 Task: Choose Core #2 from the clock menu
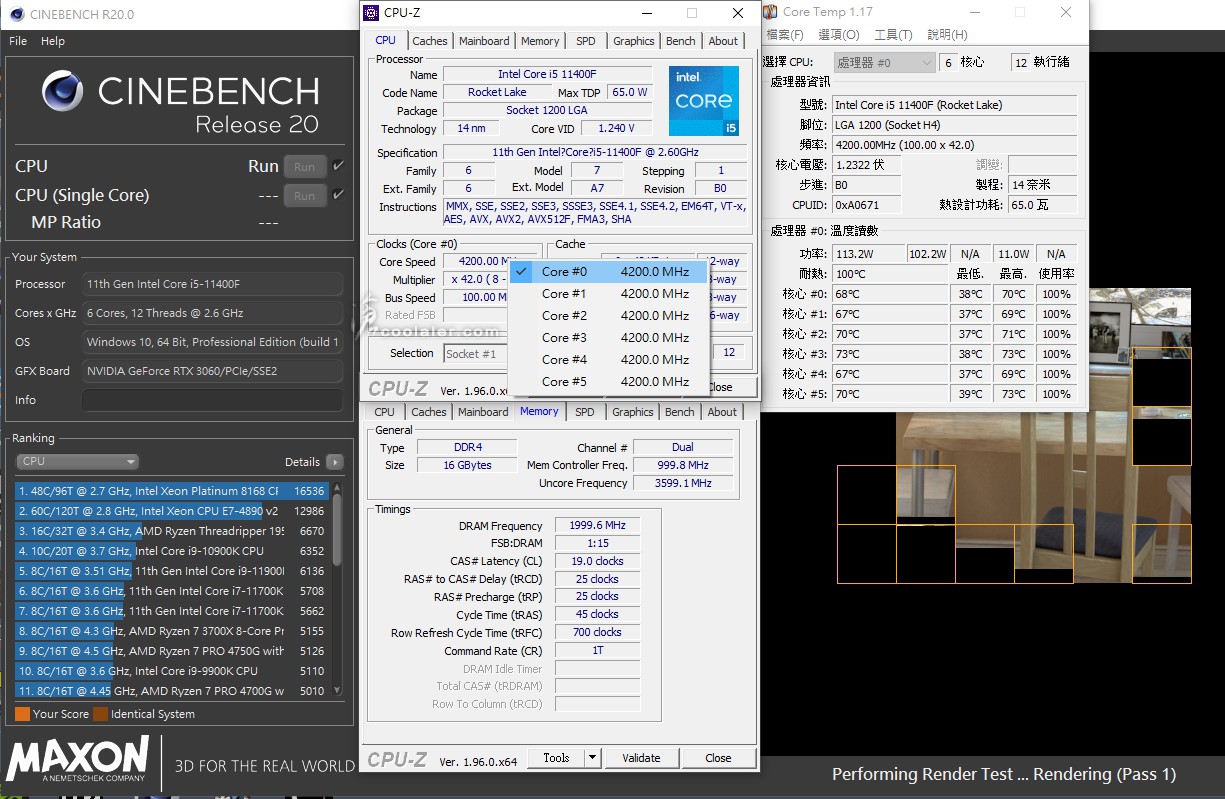[609, 315]
